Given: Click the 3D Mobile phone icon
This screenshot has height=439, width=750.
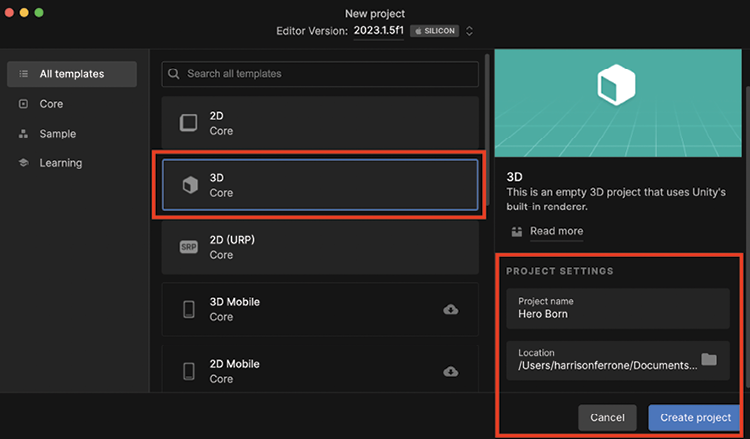Looking at the screenshot, I should pos(189,309).
